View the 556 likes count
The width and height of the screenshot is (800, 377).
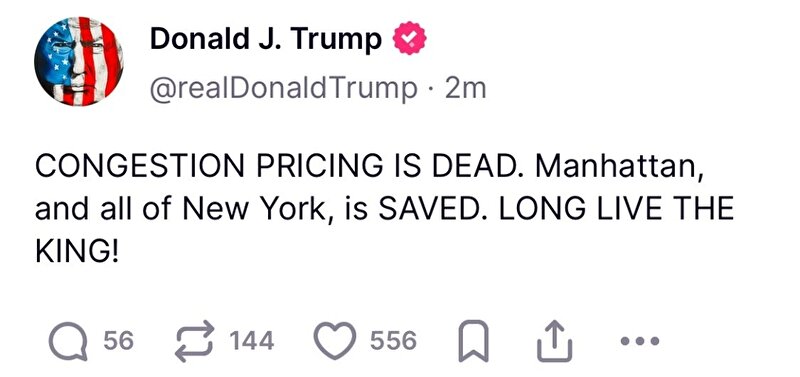tap(393, 340)
